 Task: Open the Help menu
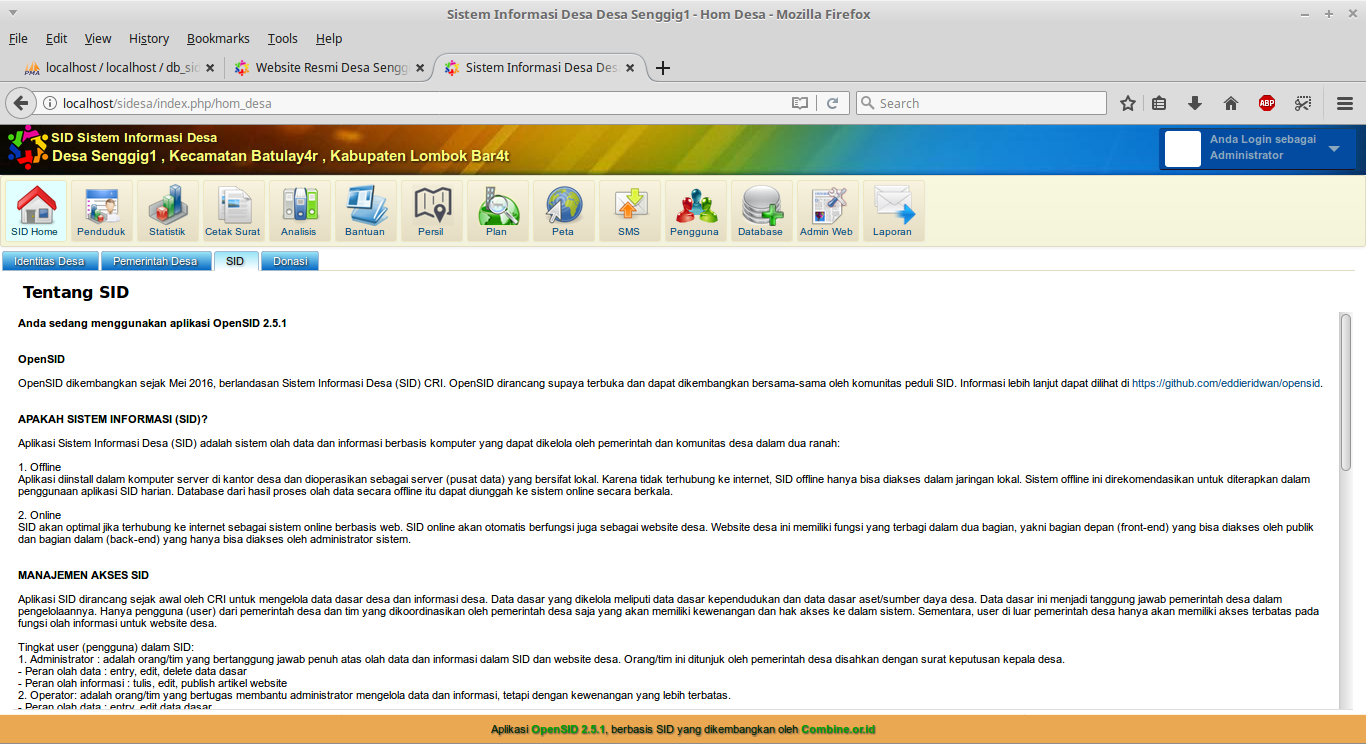(x=329, y=38)
